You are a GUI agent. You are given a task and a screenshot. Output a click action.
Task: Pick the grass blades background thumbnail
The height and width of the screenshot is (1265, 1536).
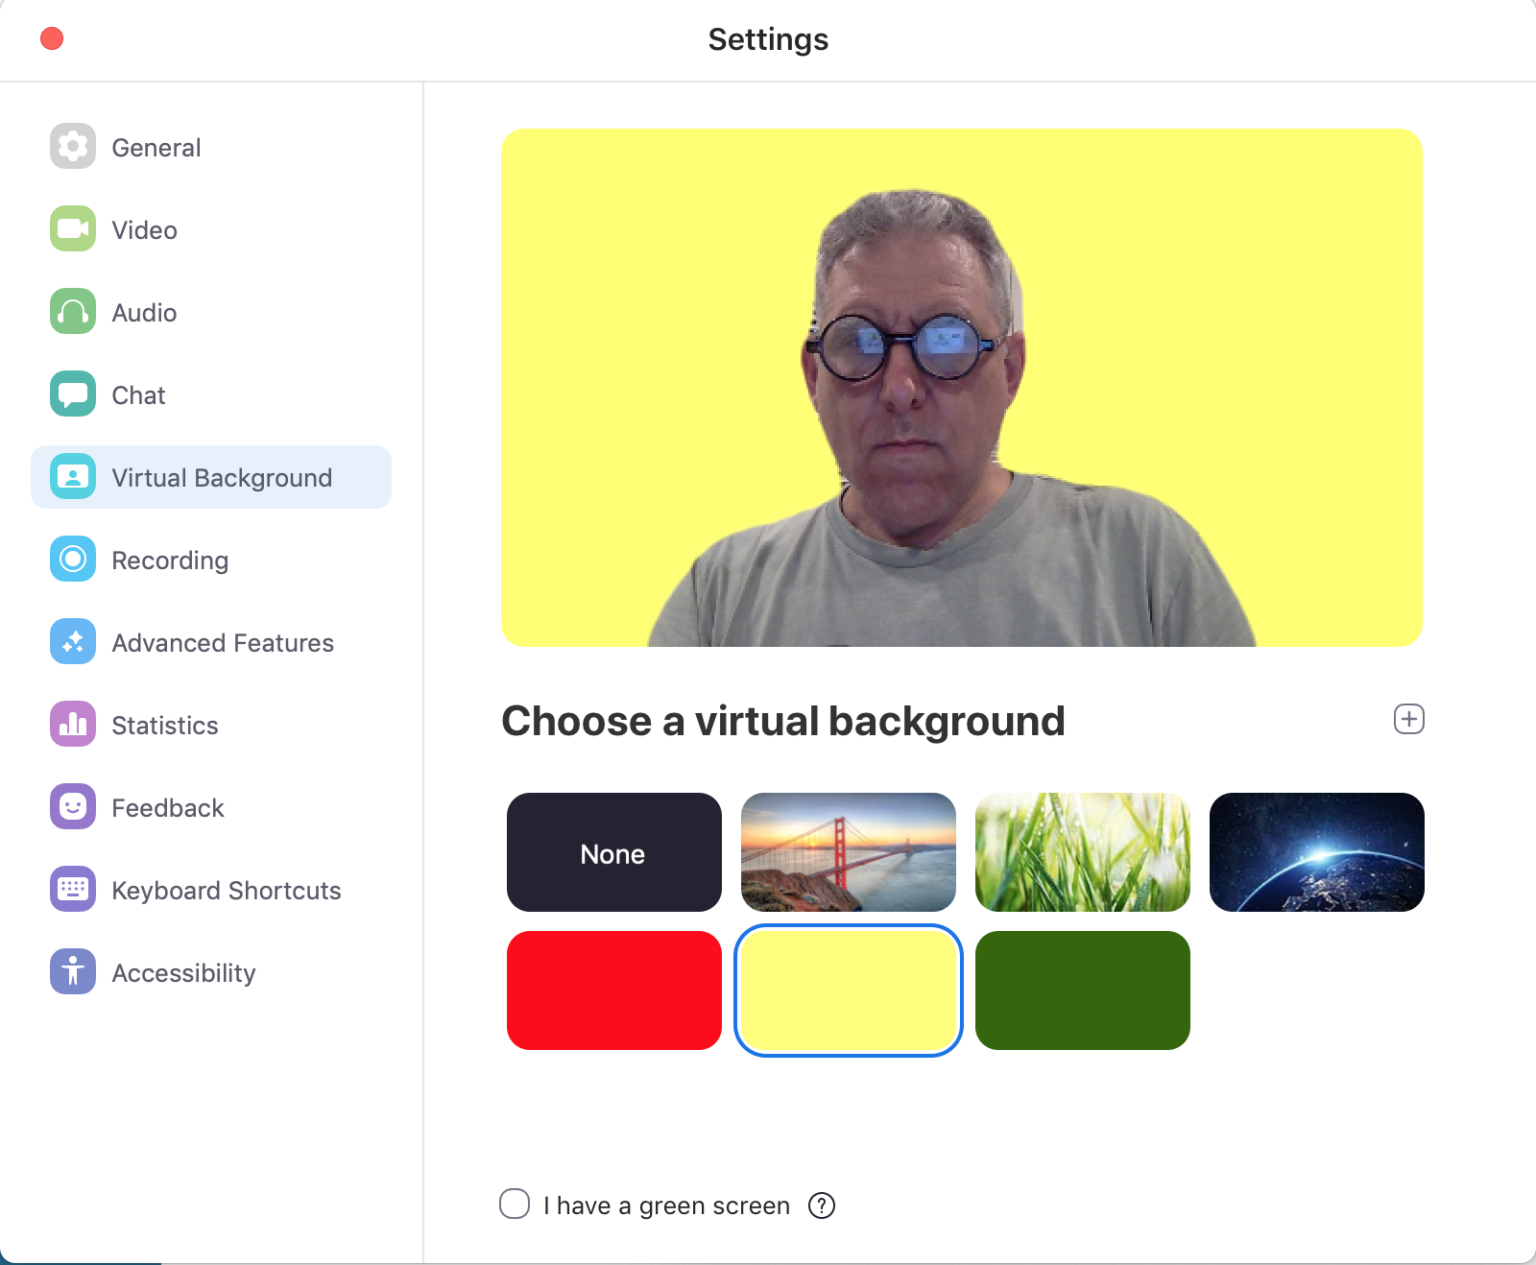pyautogui.click(x=1082, y=852)
